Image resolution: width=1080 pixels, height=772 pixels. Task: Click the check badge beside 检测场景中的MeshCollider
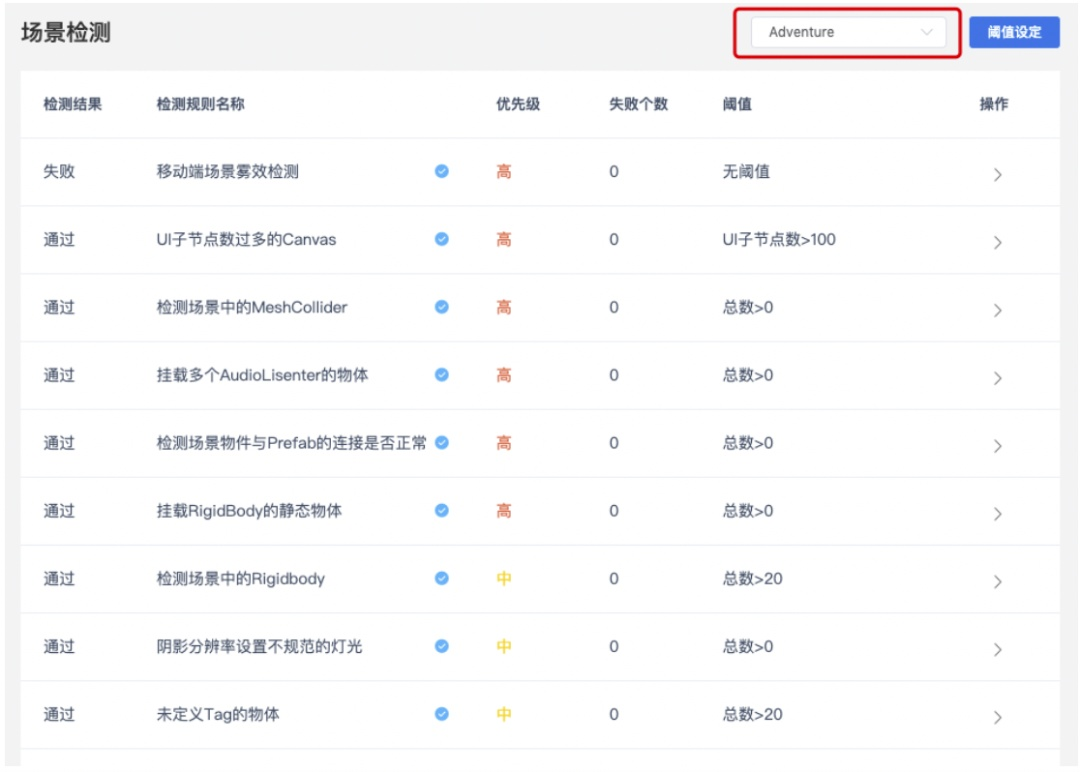coord(441,307)
